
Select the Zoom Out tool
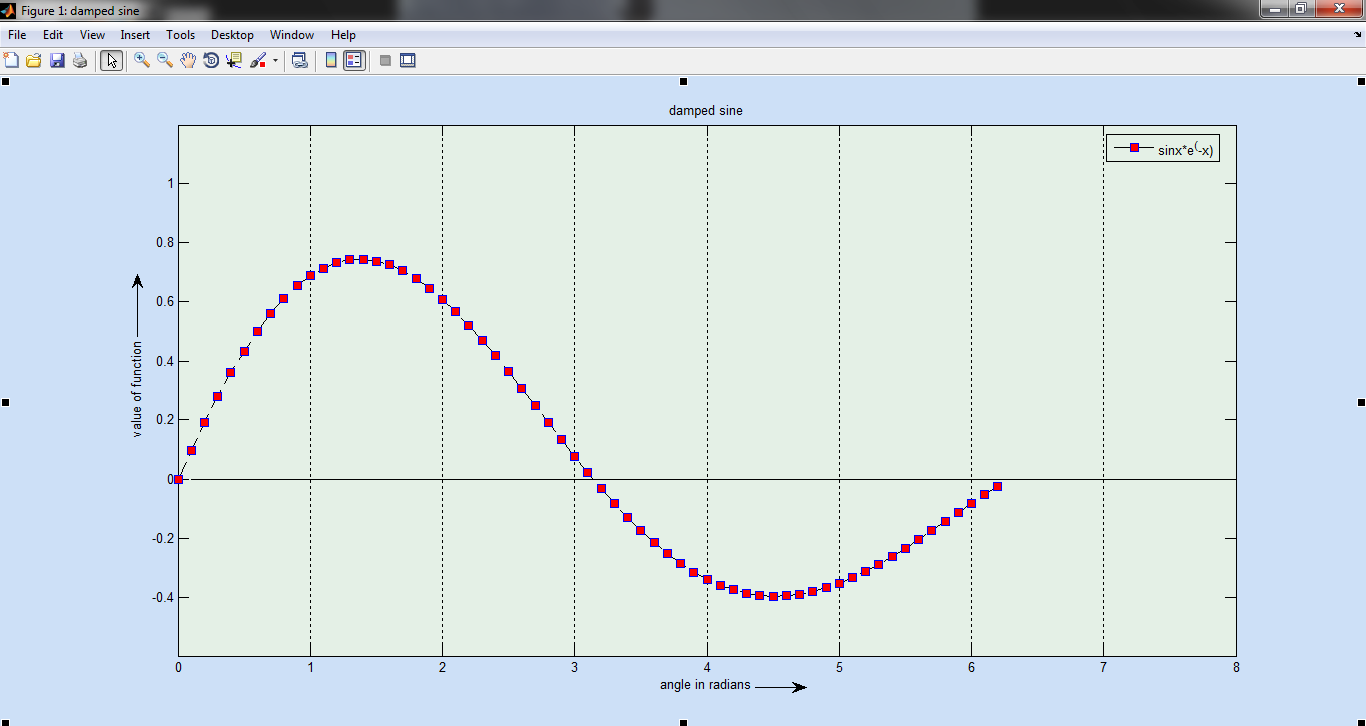[163, 60]
